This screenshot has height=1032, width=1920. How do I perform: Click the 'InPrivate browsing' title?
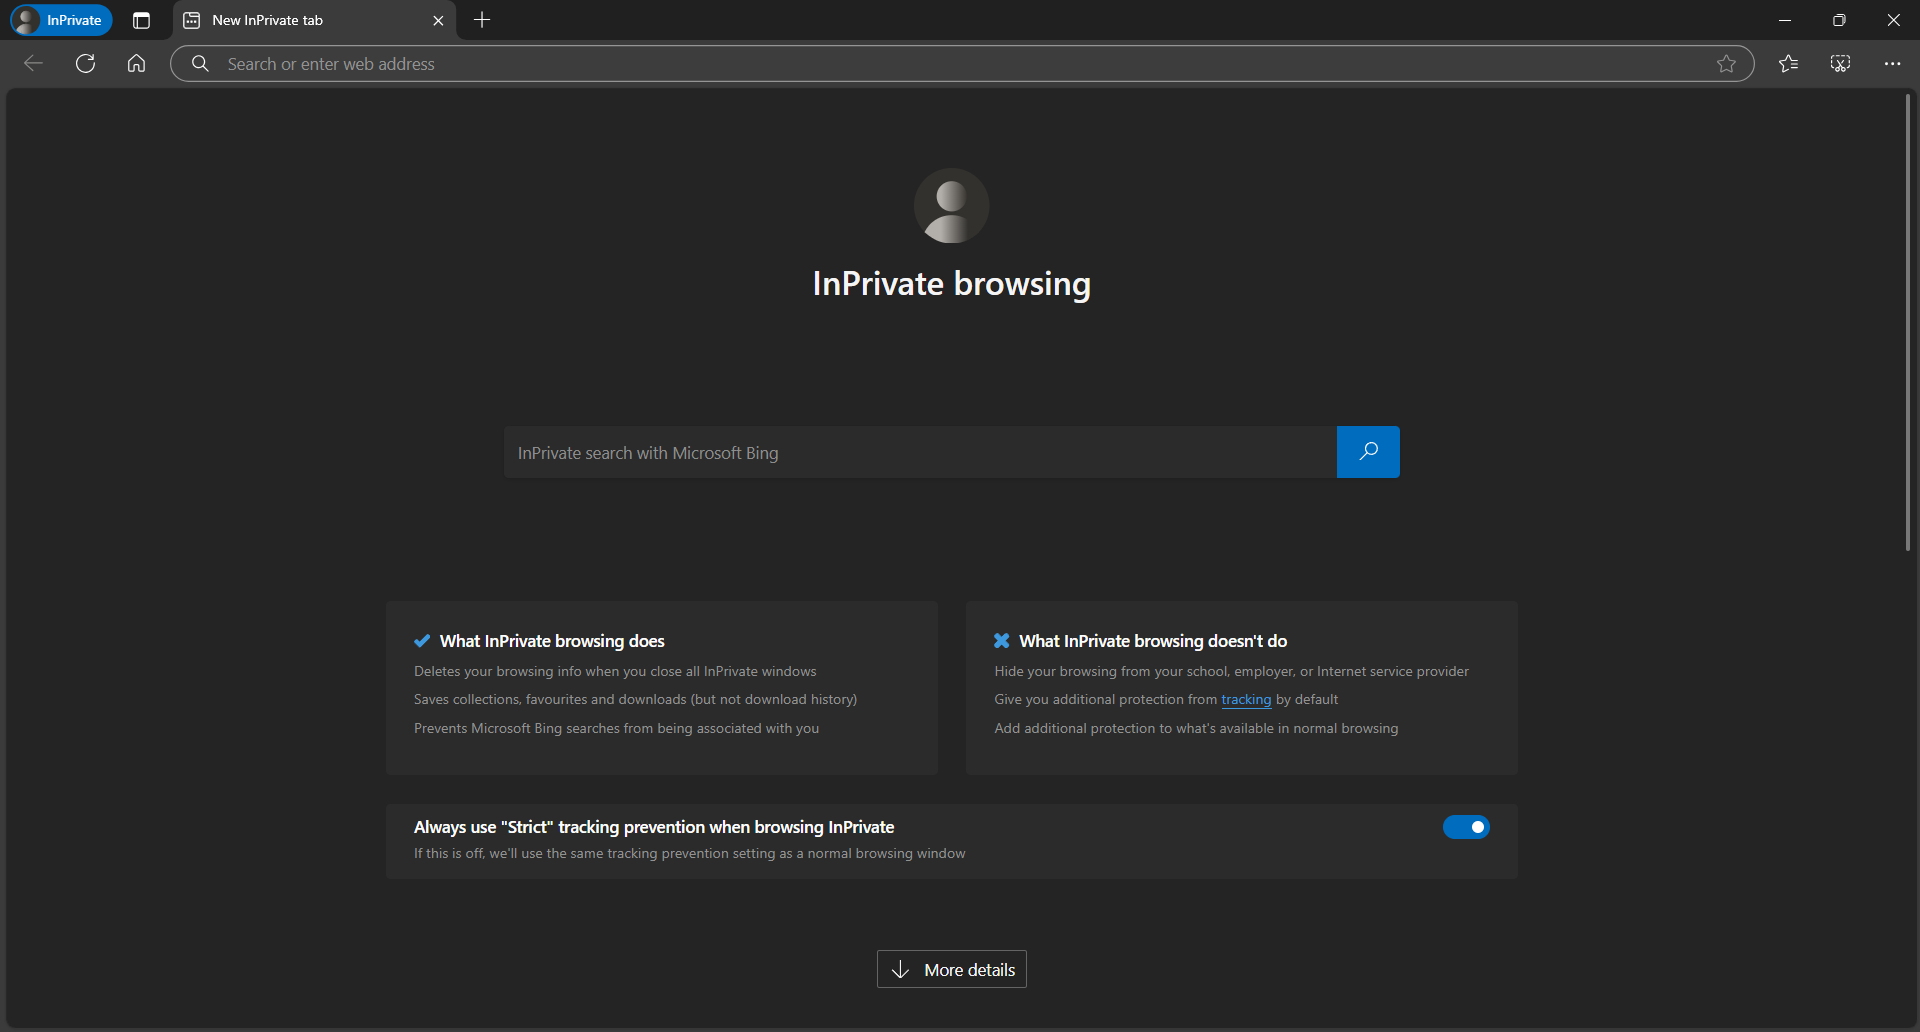coord(952,284)
